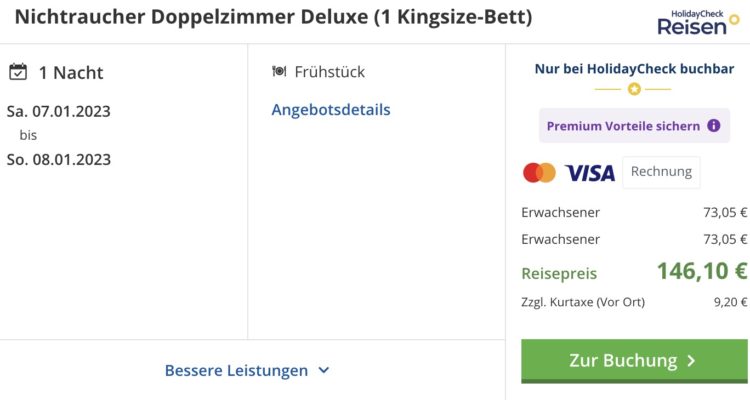Click the Zur Buchung button
This screenshot has width=750, height=400.
[x=634, y=361]
